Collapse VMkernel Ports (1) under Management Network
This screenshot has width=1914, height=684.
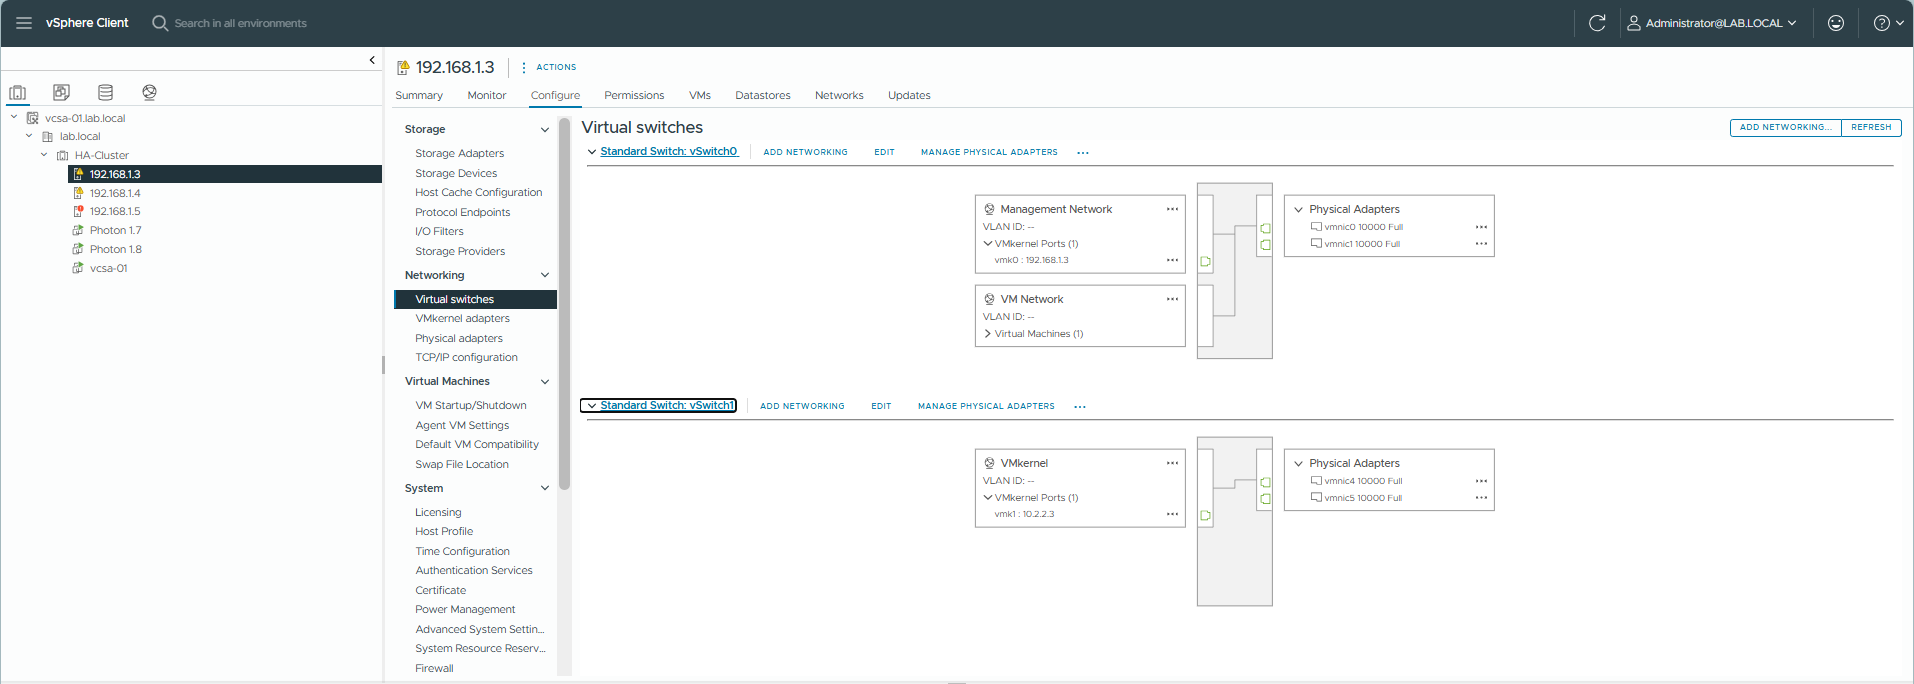coord(988,244)
